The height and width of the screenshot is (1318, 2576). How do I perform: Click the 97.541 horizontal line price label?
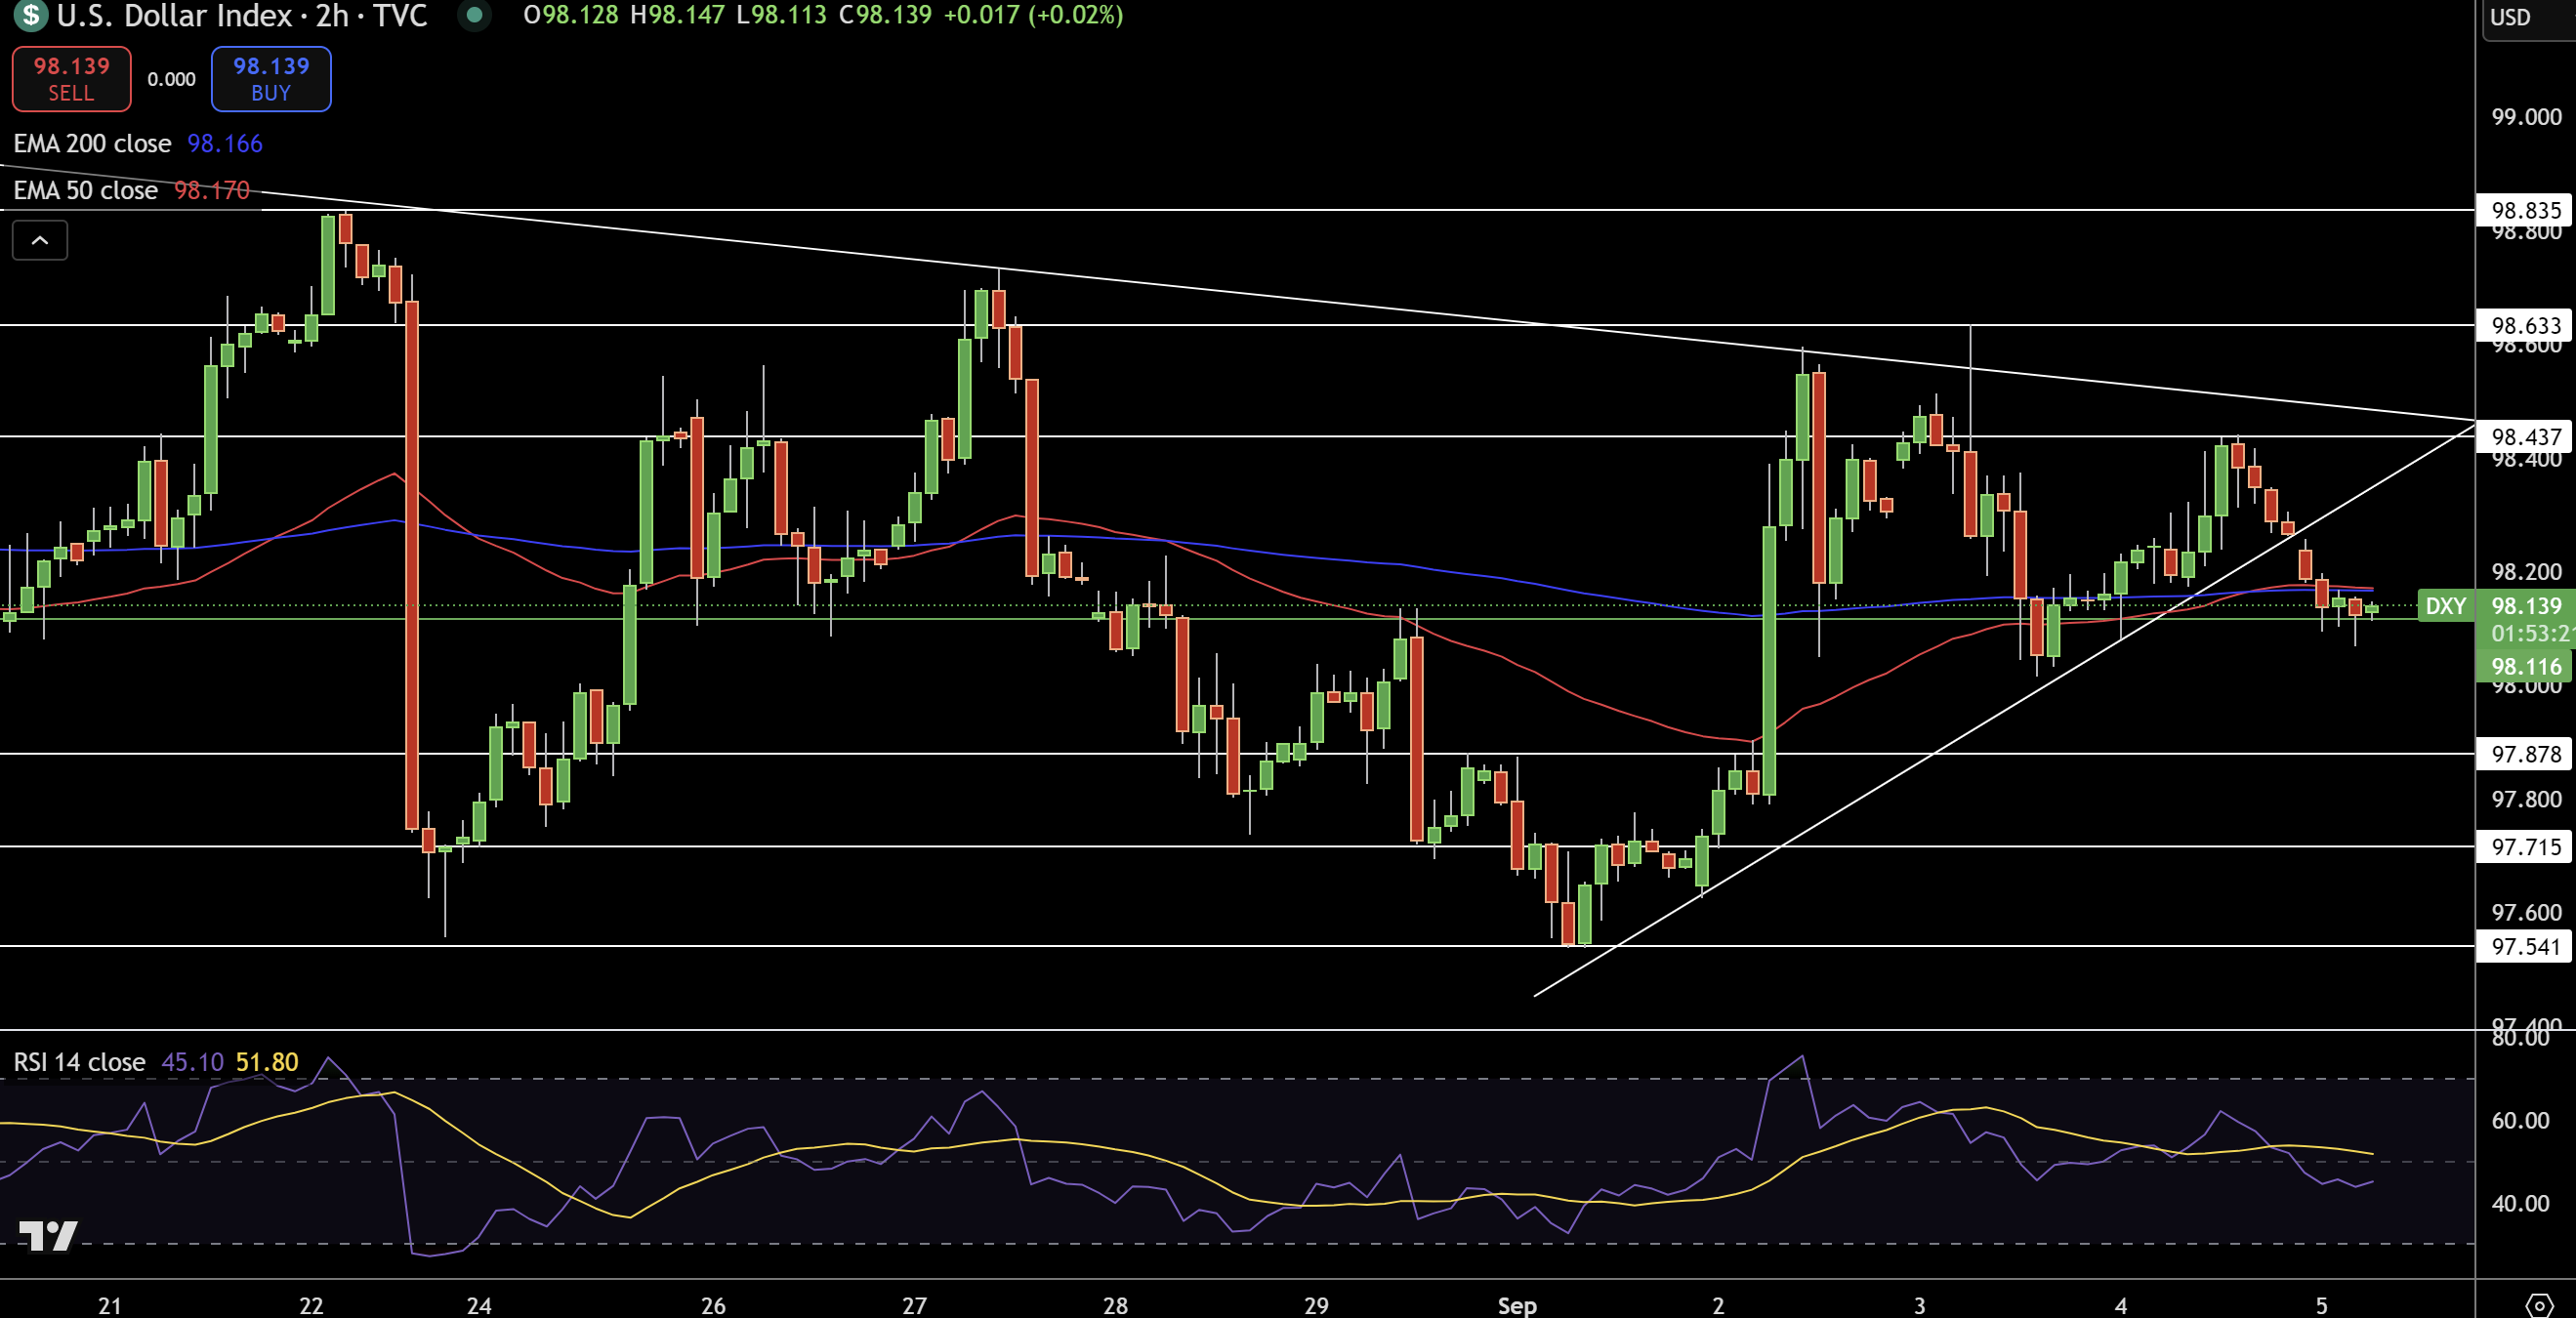point(2525,946)
